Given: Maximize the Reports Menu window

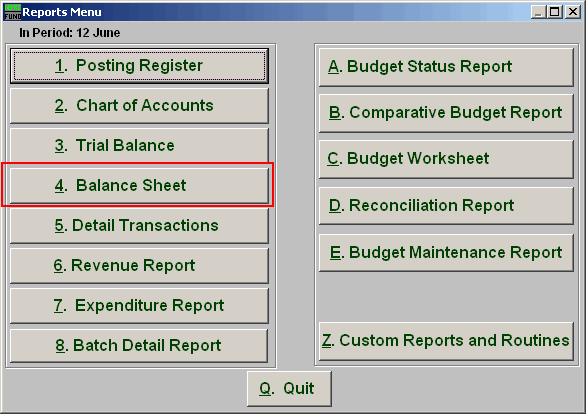Looking at the screenshot, I should pyautogui.click(x=555, y=12).
